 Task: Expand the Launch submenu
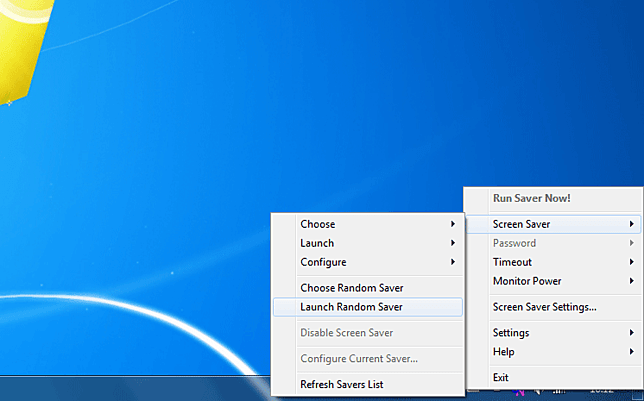pyautogui.click(x=368, y=243)
